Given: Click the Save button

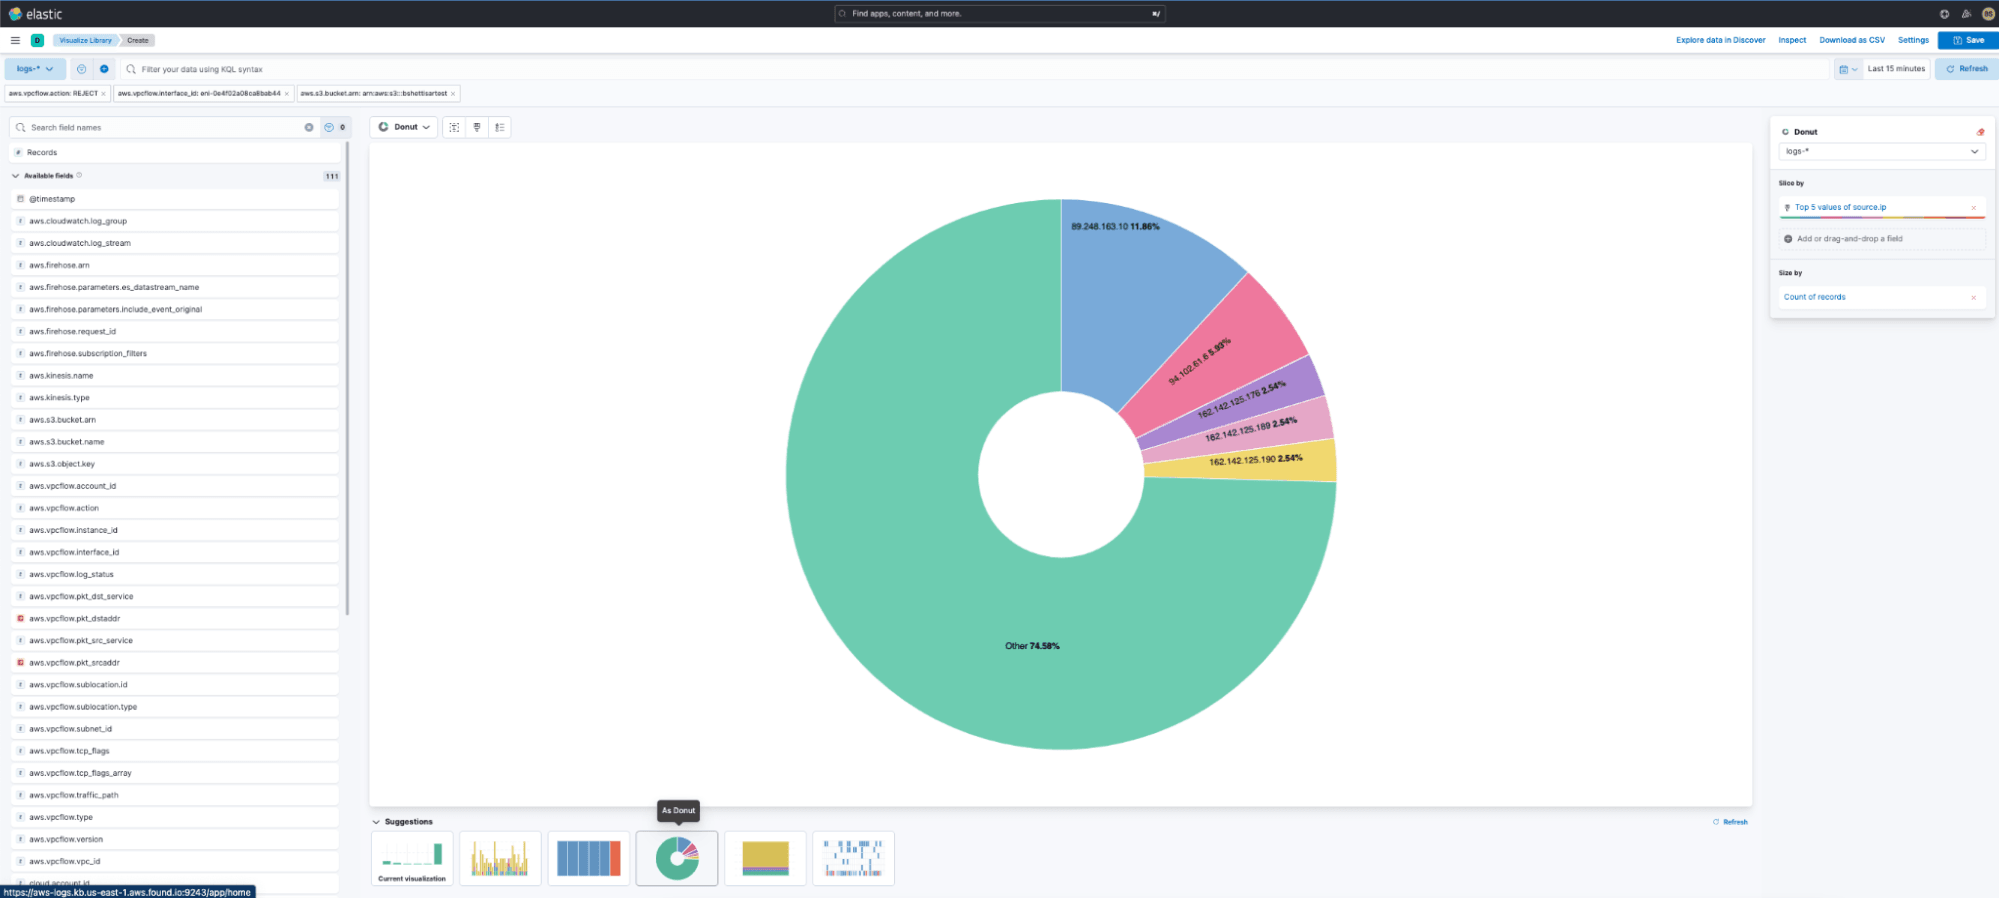Looking at the screenshot, I should tap(1968, 40).
